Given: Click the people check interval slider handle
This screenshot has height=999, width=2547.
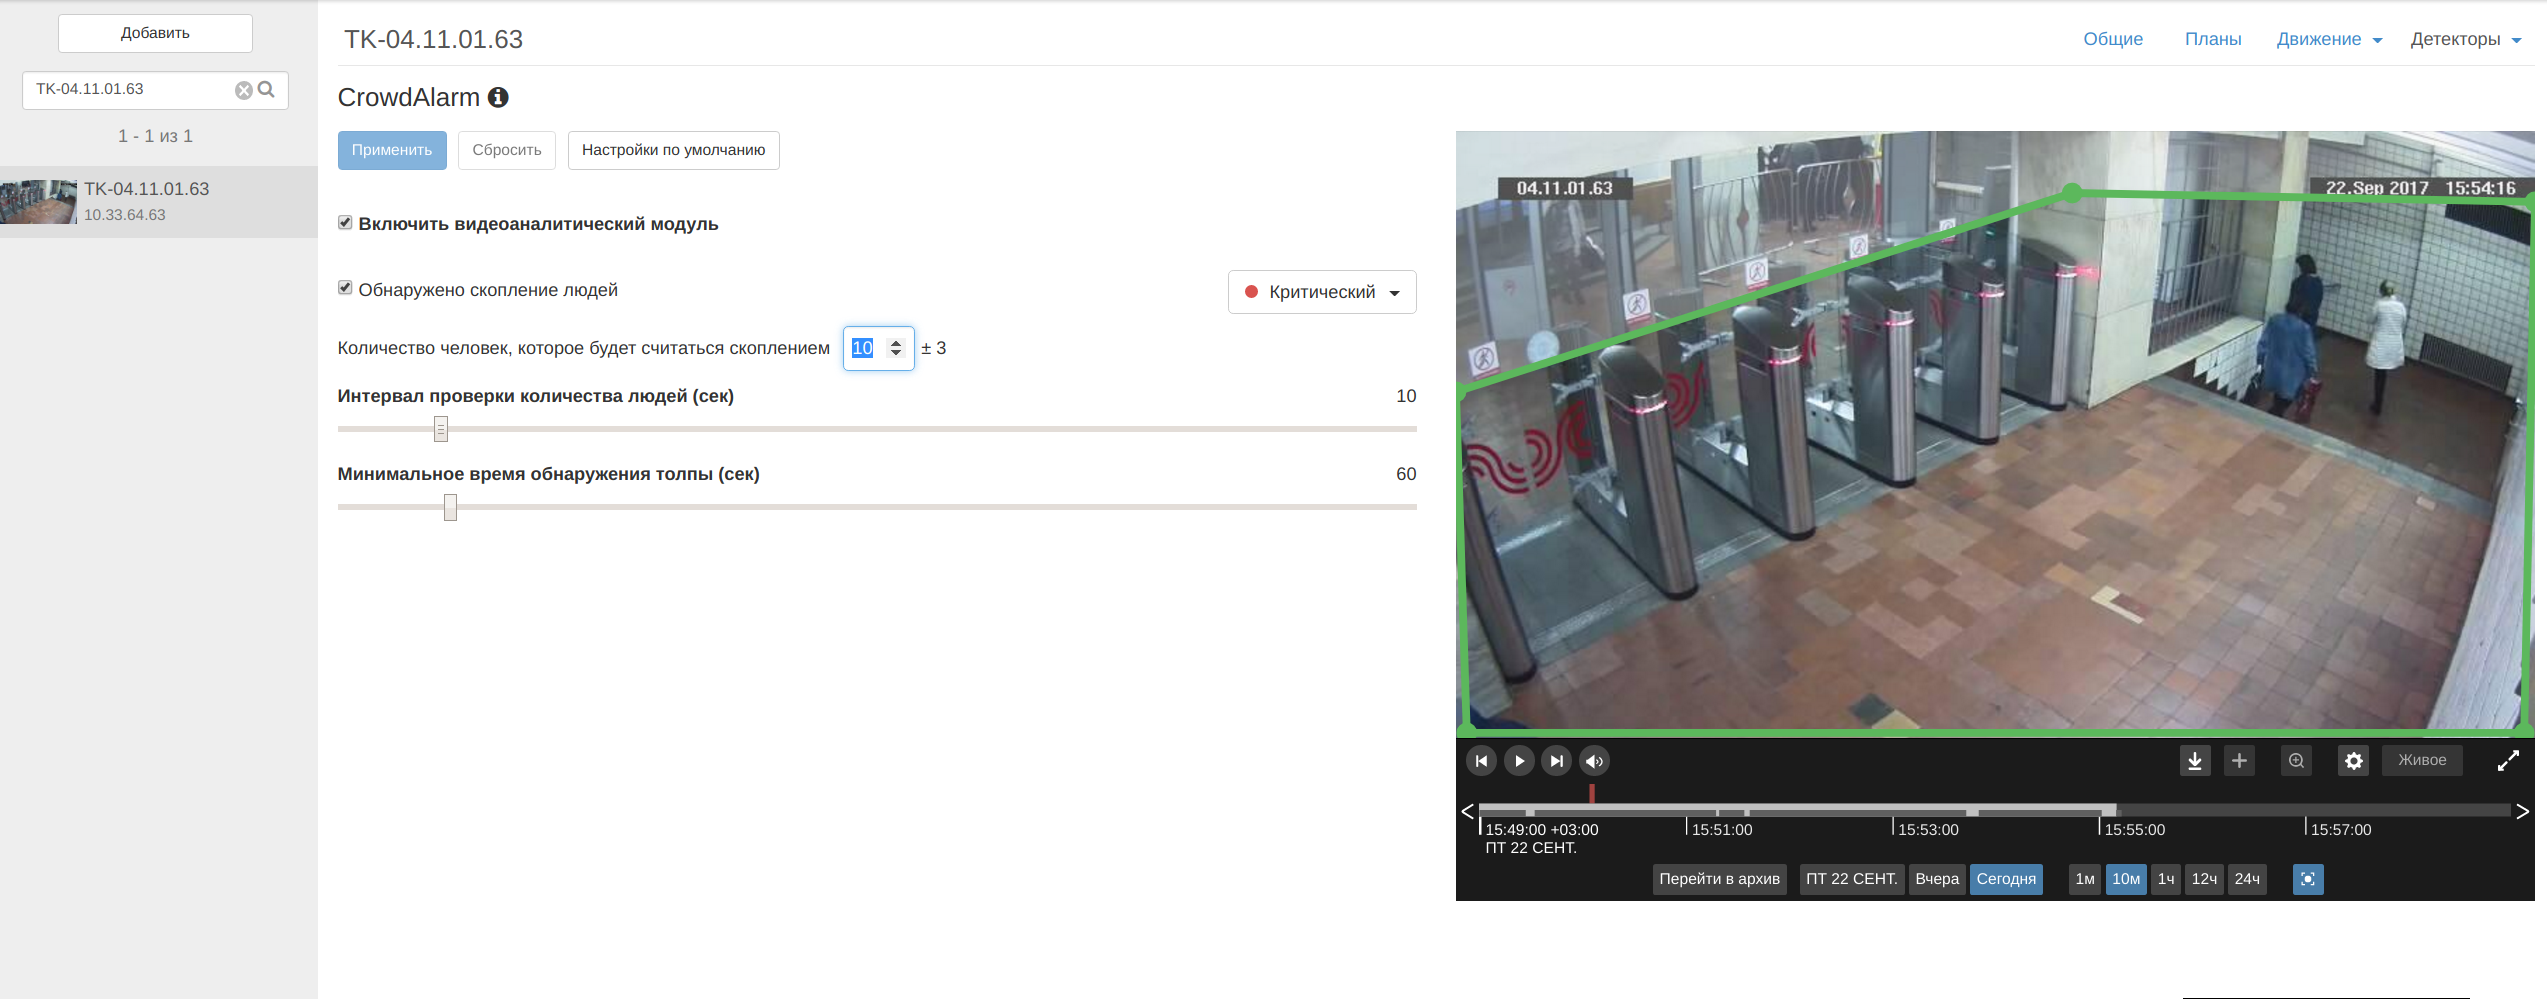Looking at the screenshot, I should coord(441,429).
